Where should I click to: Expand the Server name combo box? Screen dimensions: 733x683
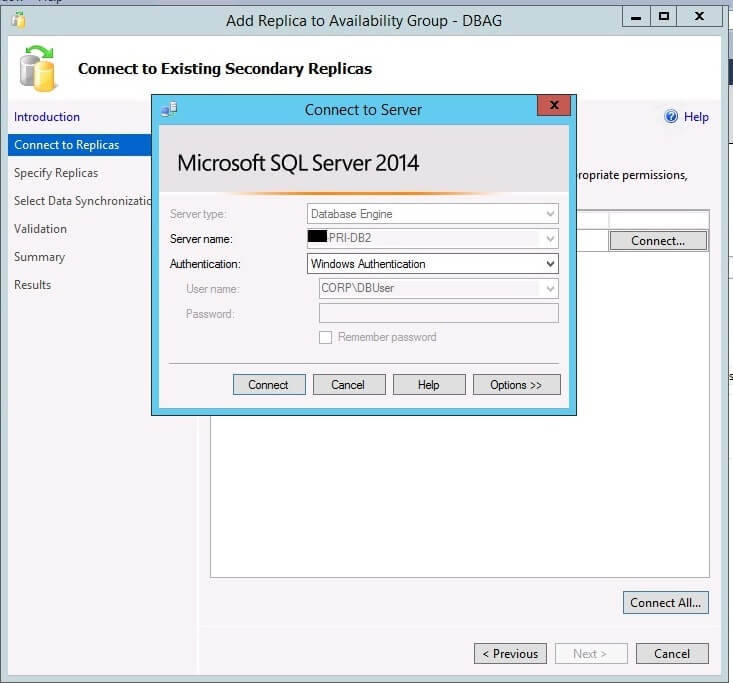point(549,239)
